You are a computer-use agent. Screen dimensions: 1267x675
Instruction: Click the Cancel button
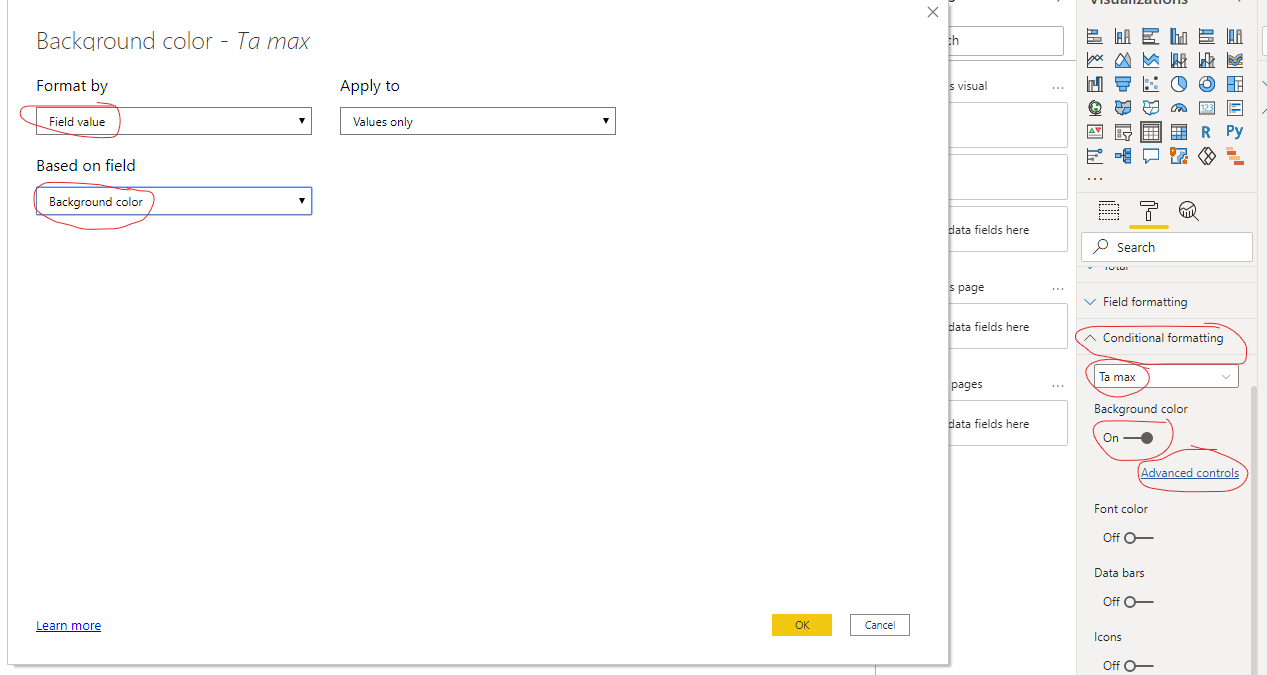[x=880, y=625]
